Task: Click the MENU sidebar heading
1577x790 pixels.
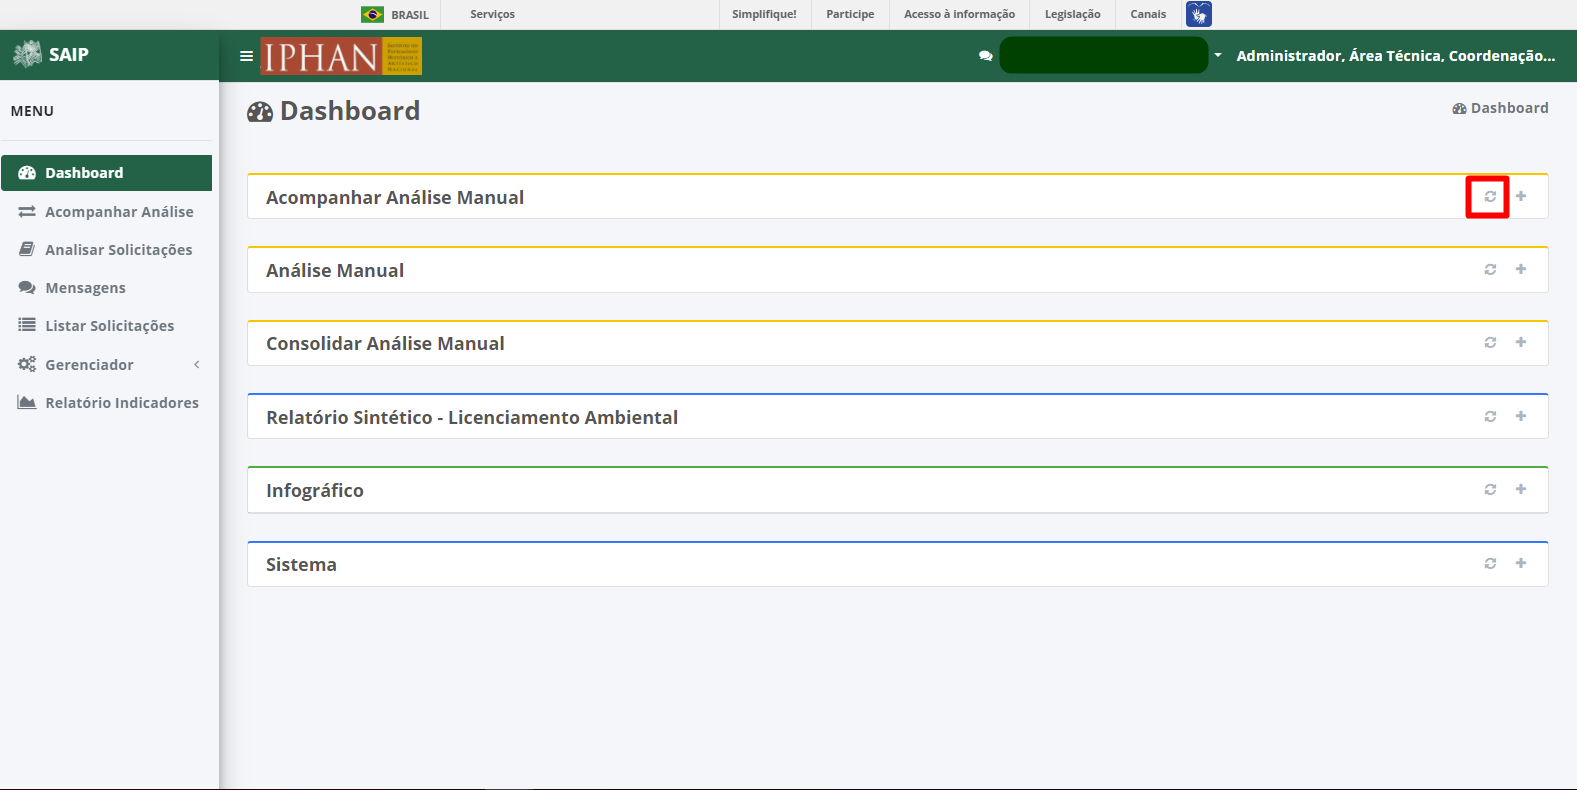Action: tap(32, 111)
